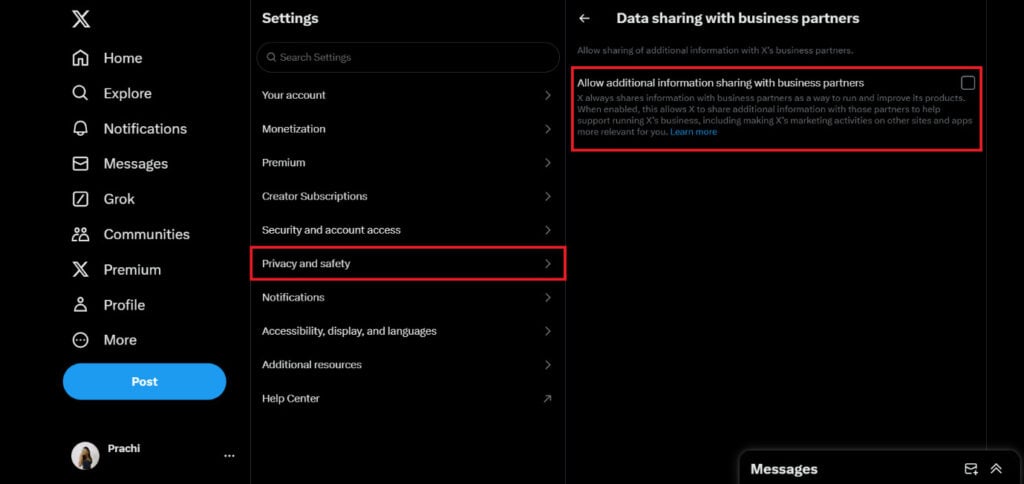Open account options via three dots beside Prachi
The height and width of the screenshot is (484, 1024).
(x=229, y=456)
